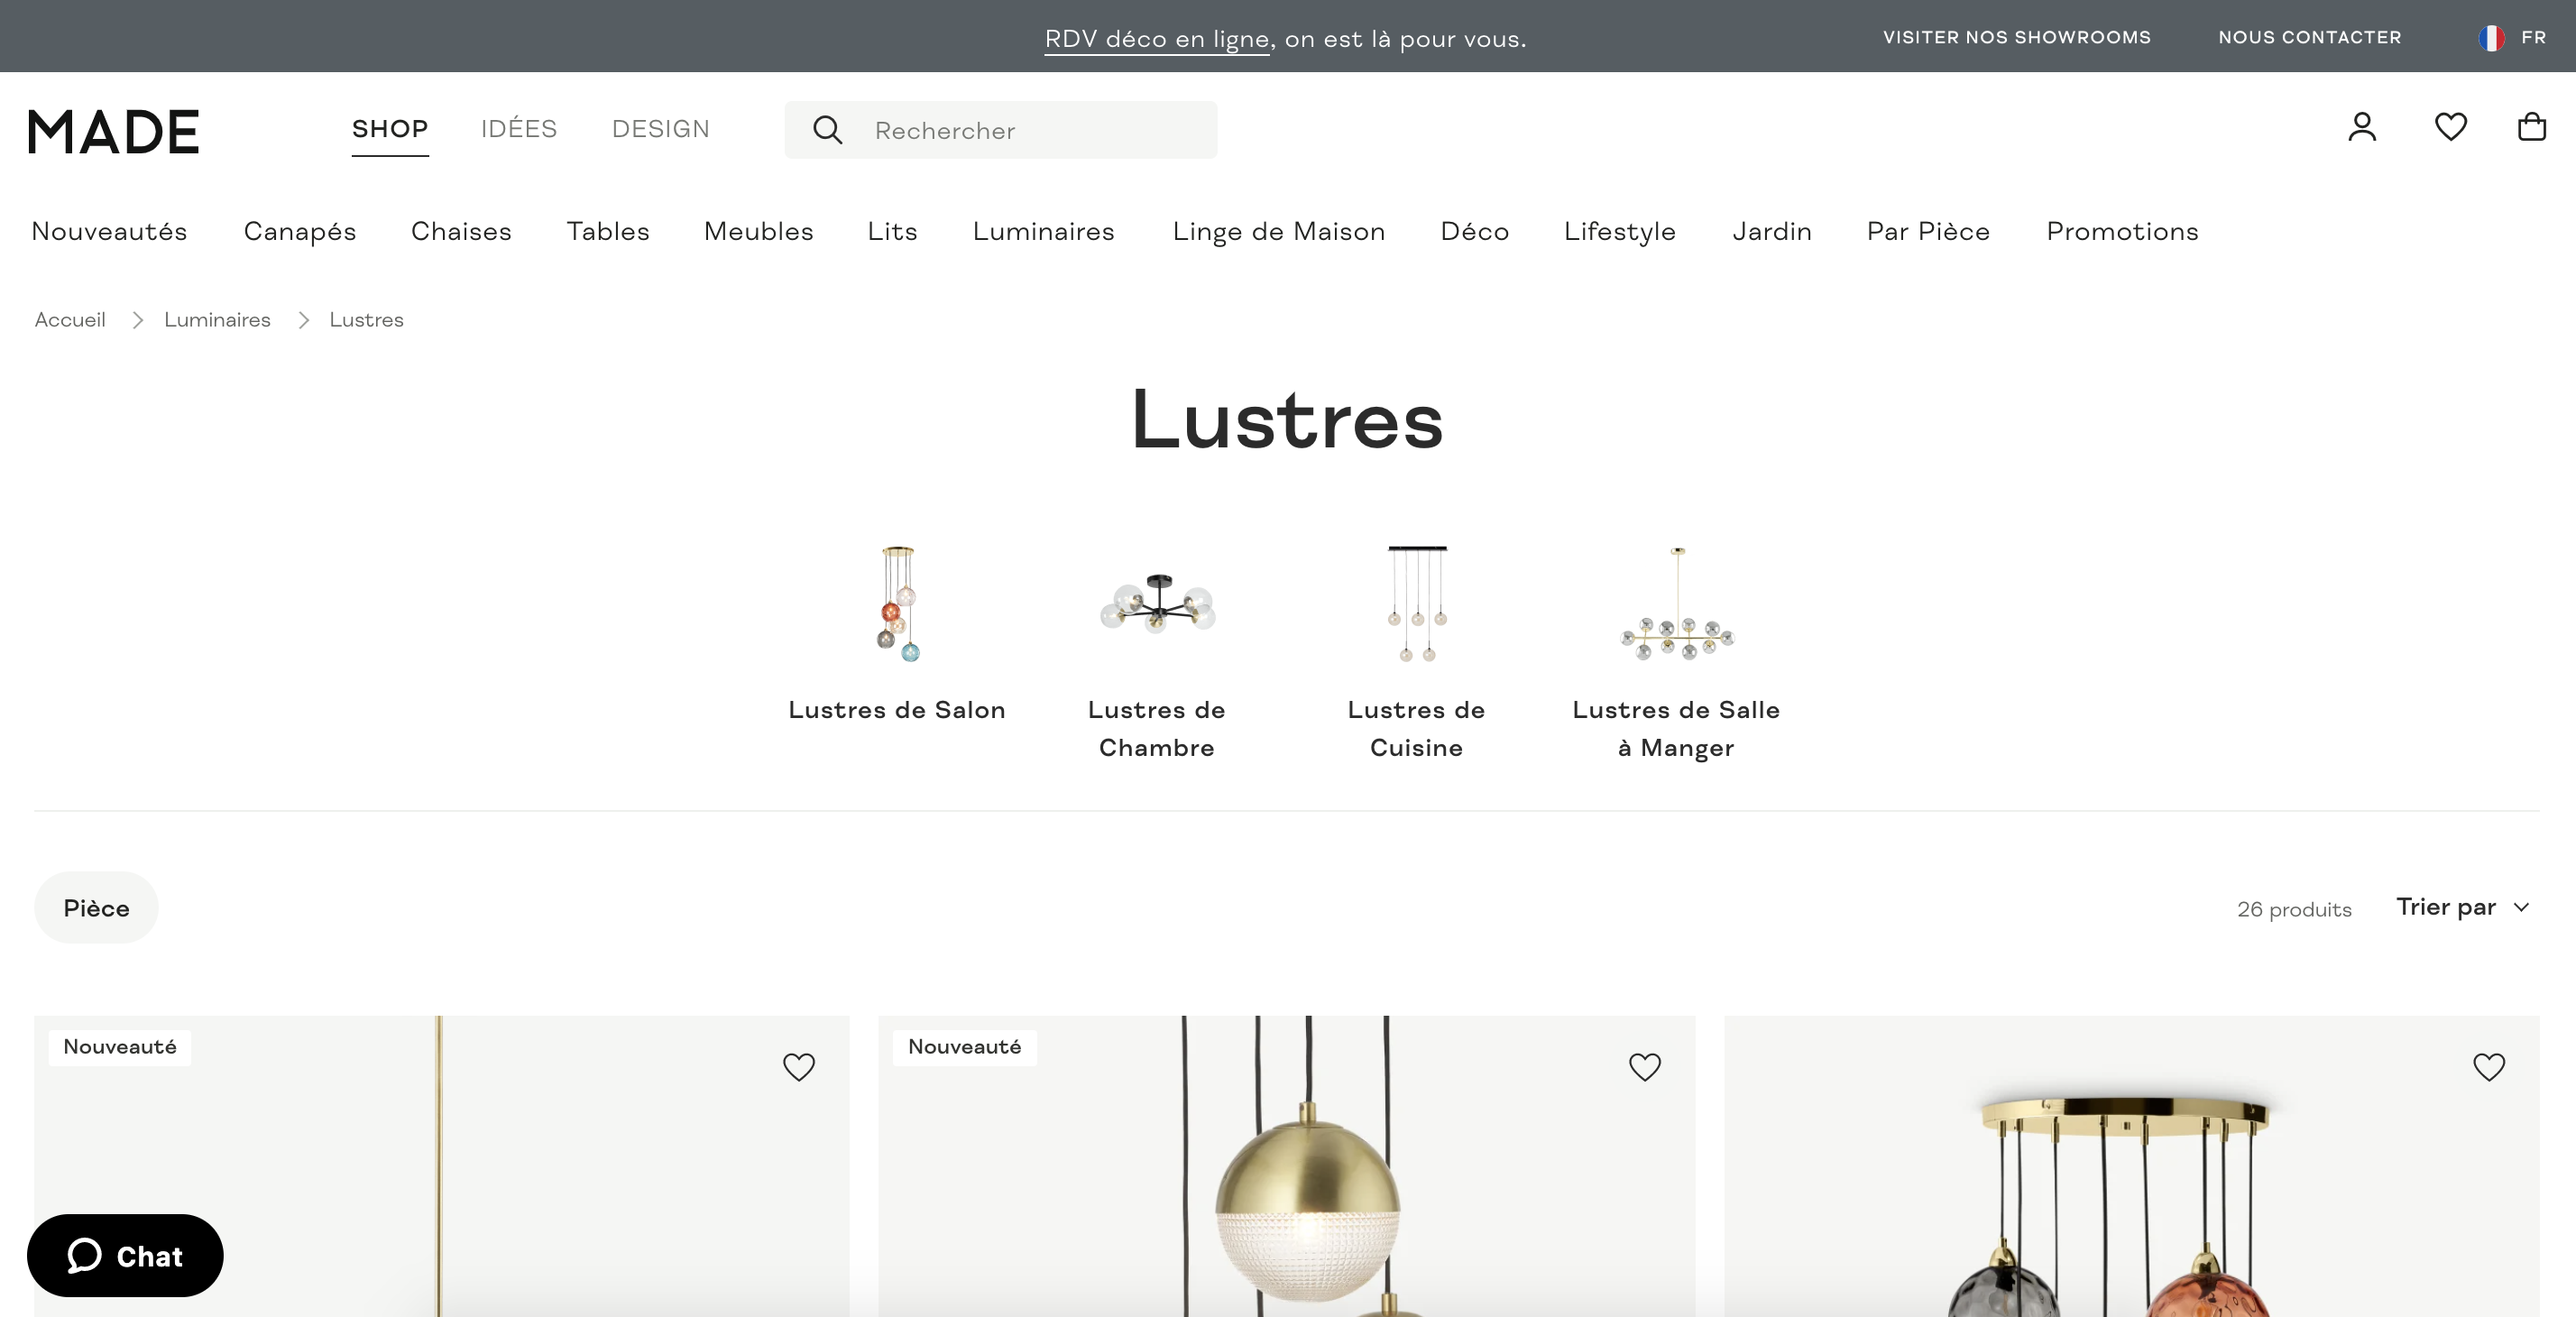This screenshot has height=1317, width=2576.
Task: Open the Luminaires menu
Action: click(1043, 231)
